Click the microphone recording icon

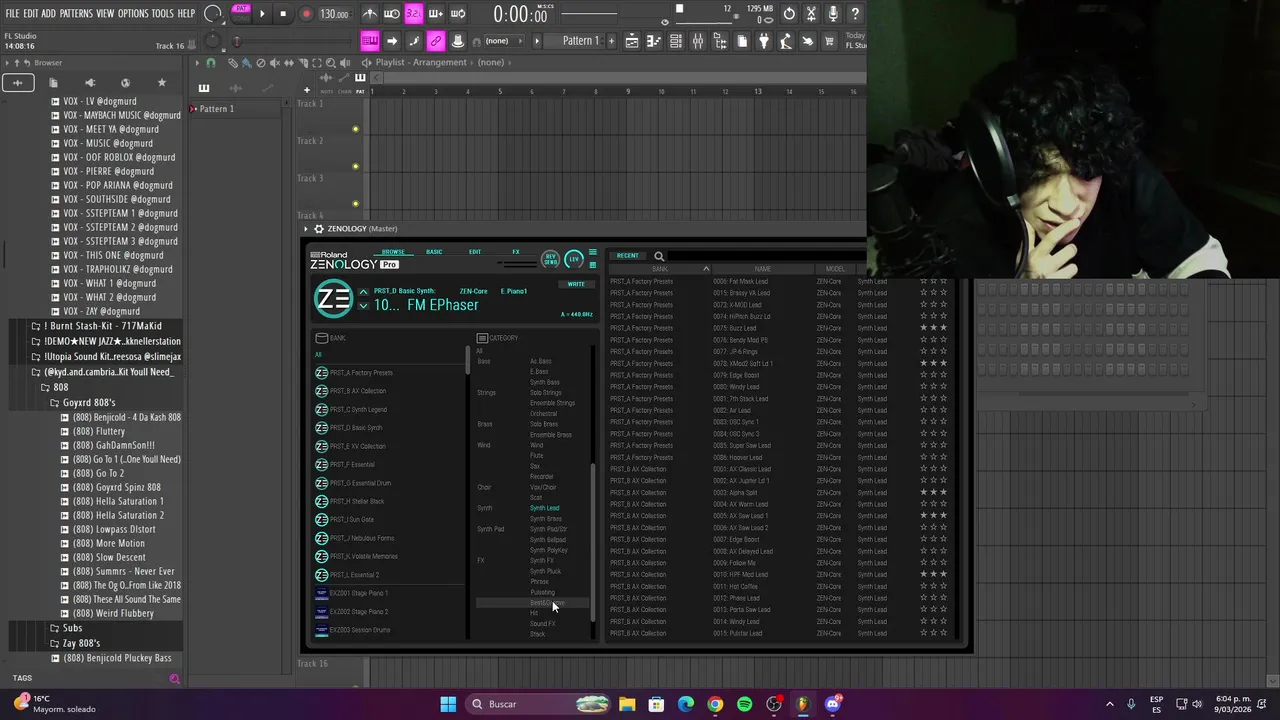(833, 14)
